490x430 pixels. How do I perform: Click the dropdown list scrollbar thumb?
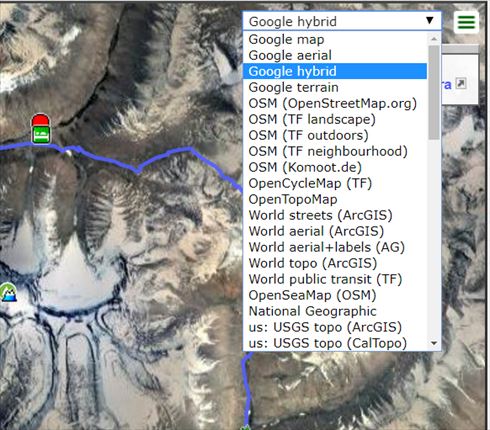(434, 92)
